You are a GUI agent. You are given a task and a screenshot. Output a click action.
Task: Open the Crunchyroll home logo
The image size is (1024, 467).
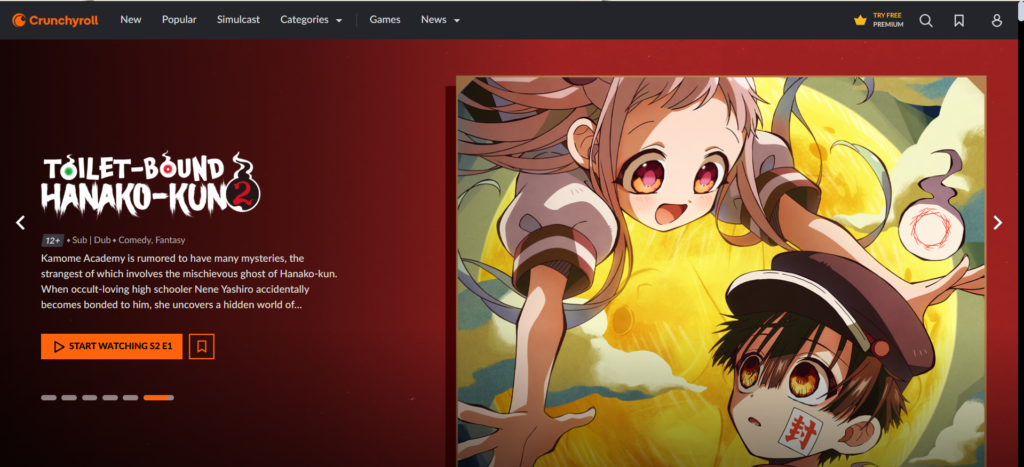point(55,20)
